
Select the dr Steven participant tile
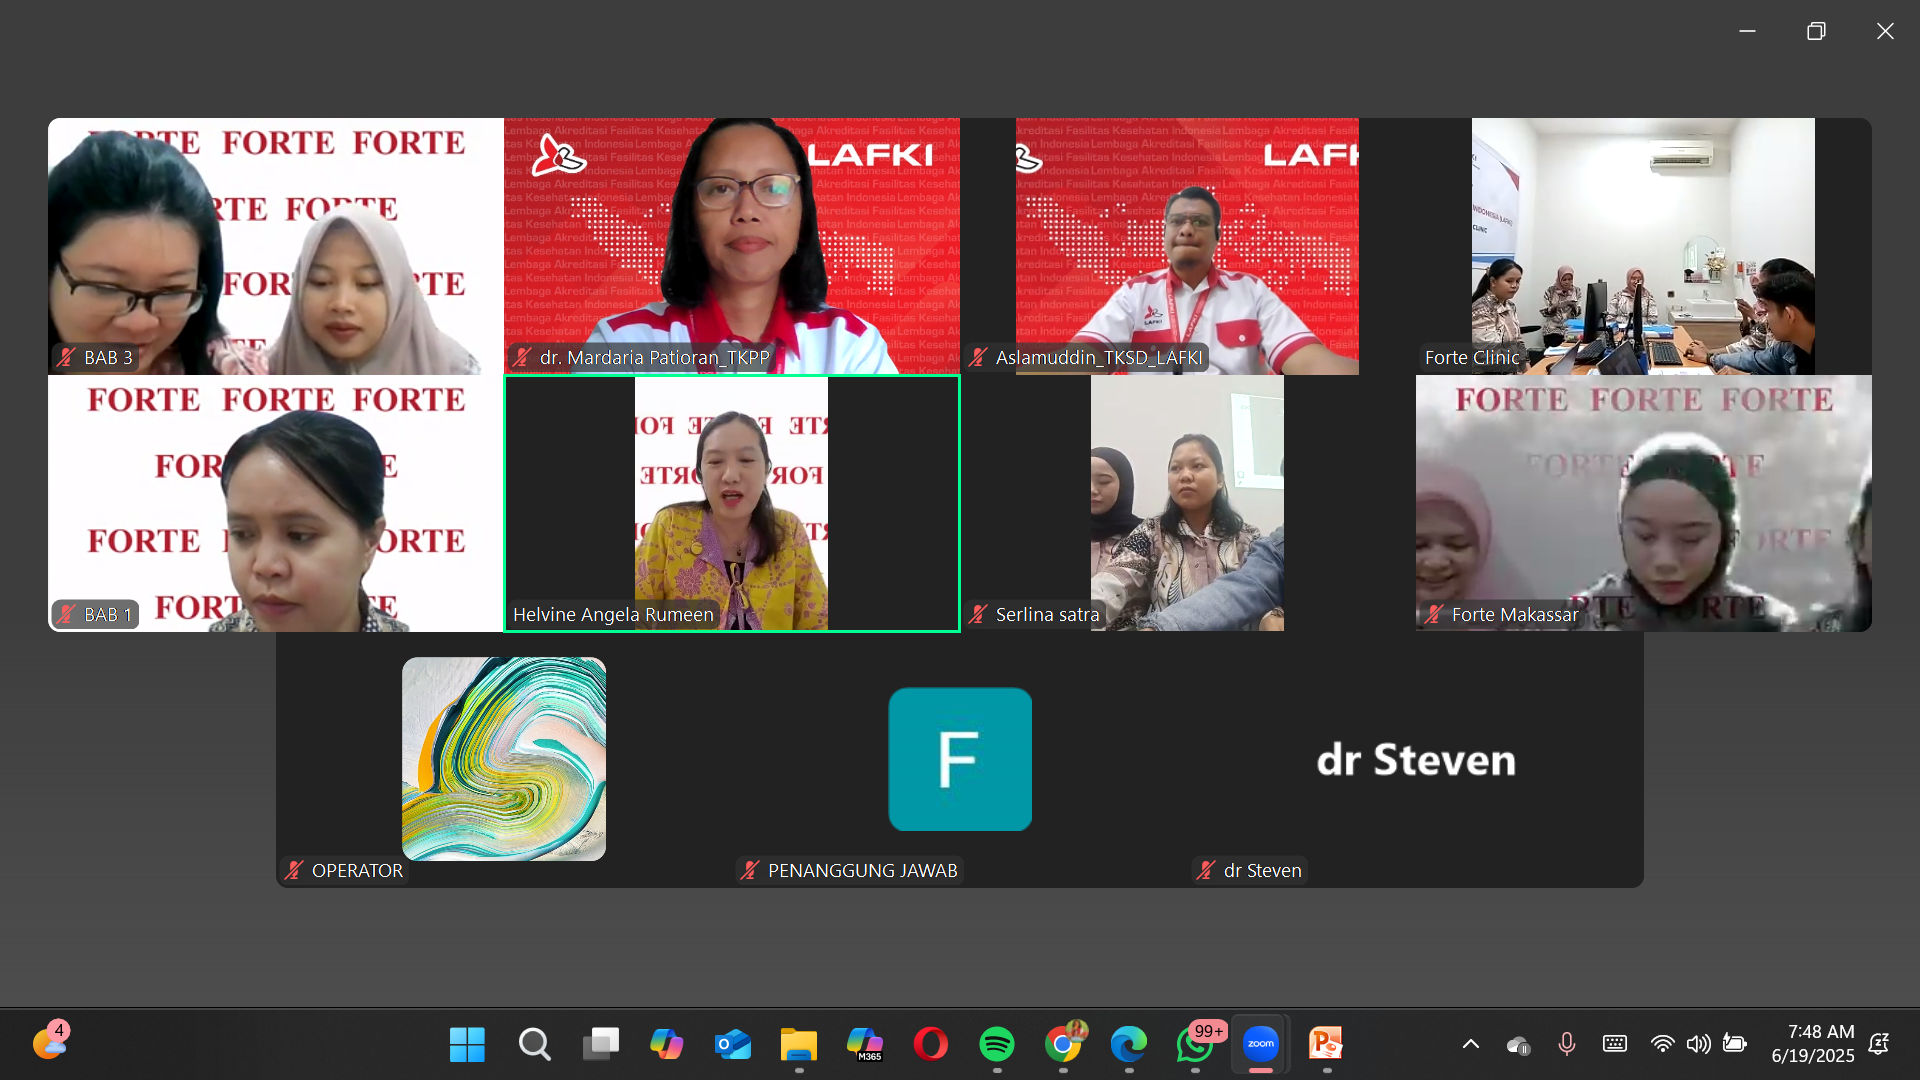(1416, 760)
